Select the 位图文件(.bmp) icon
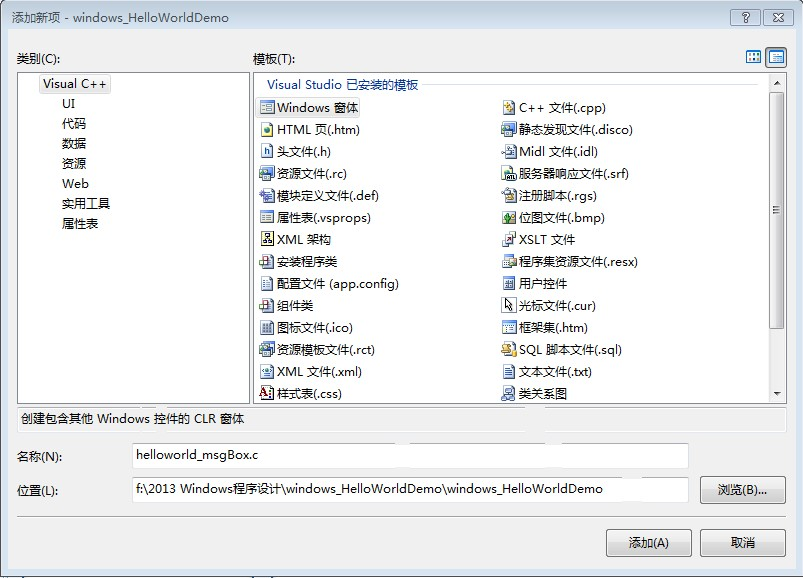The width and height of the screenshot is (803, 578). tap(509, 218)
